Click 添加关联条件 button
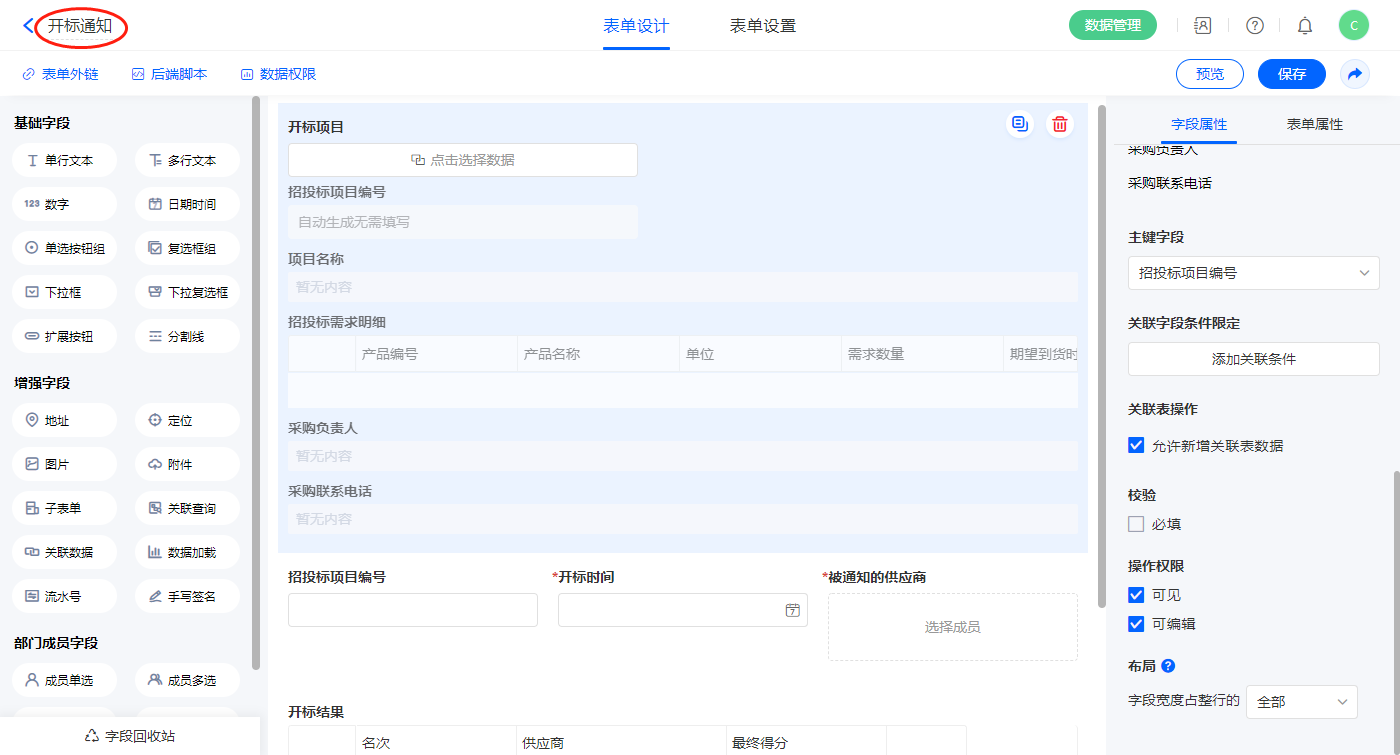Screen dimensions: 1400x755 1253,359
